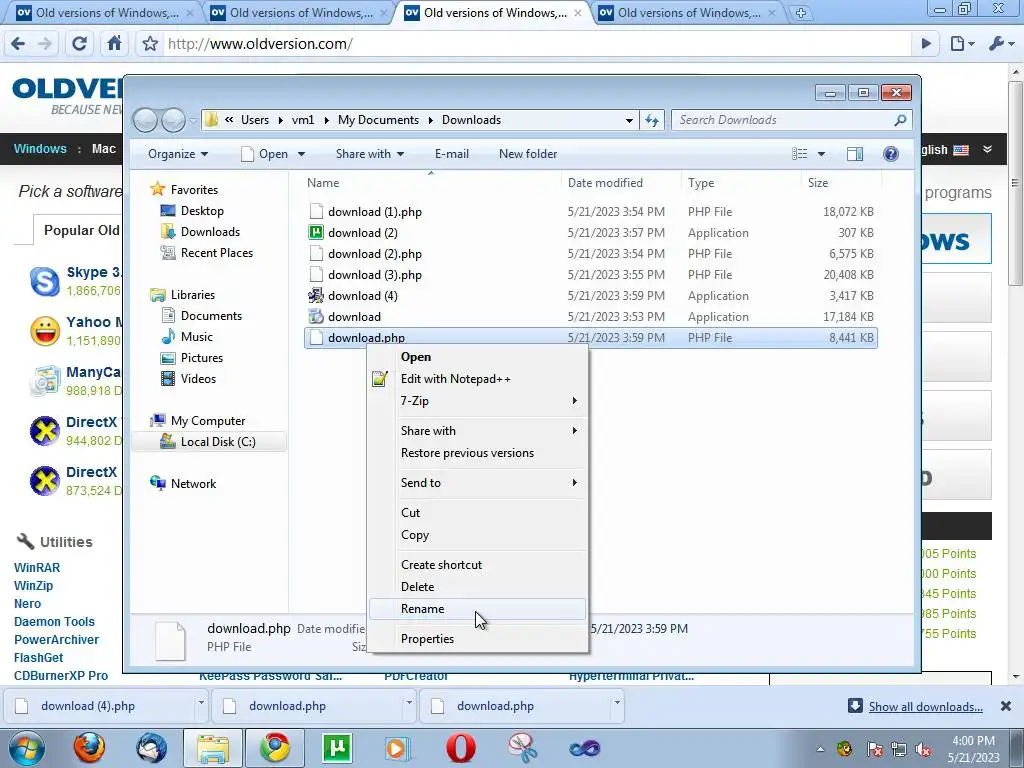The image size is (1024, 768).
Task: Open a new browser tab
Action: pos(801,12)
